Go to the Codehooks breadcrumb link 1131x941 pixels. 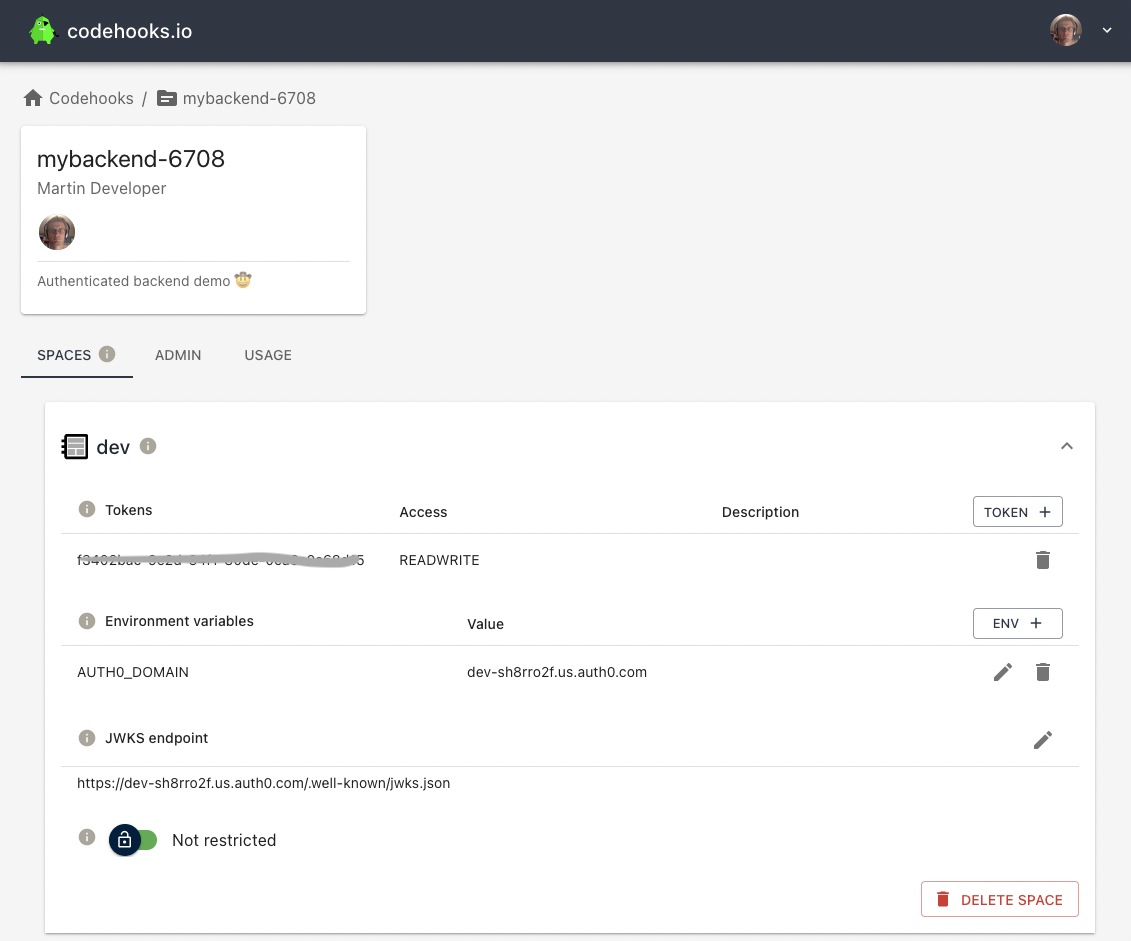91,98
